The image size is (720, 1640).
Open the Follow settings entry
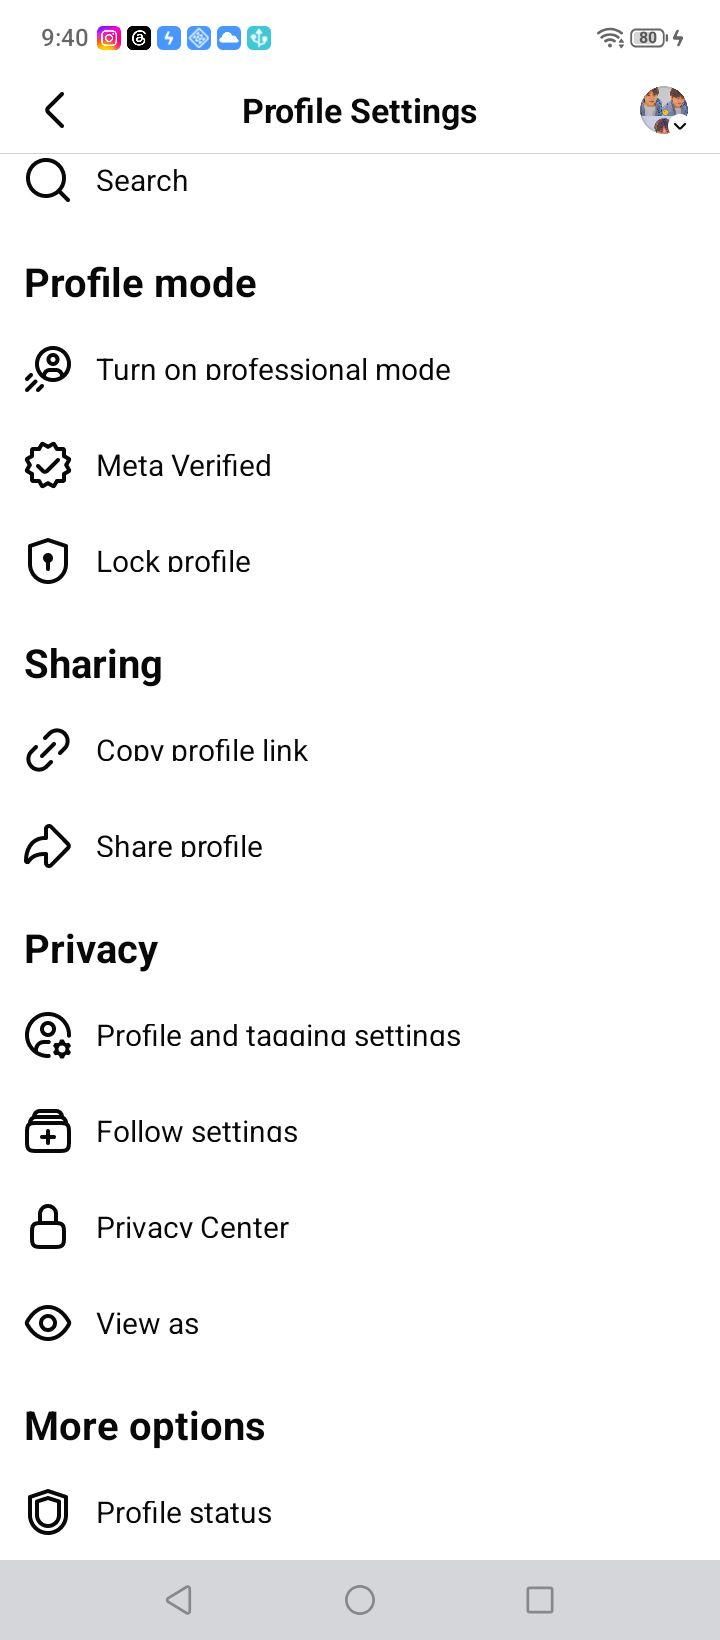click(x=360, y=1131)
